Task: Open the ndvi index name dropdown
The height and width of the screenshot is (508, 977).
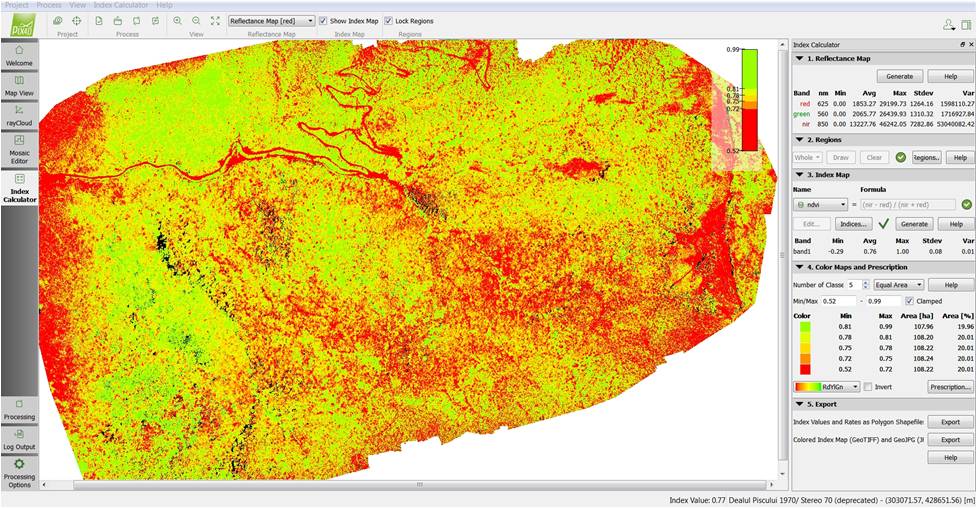Action: (820, 204)
